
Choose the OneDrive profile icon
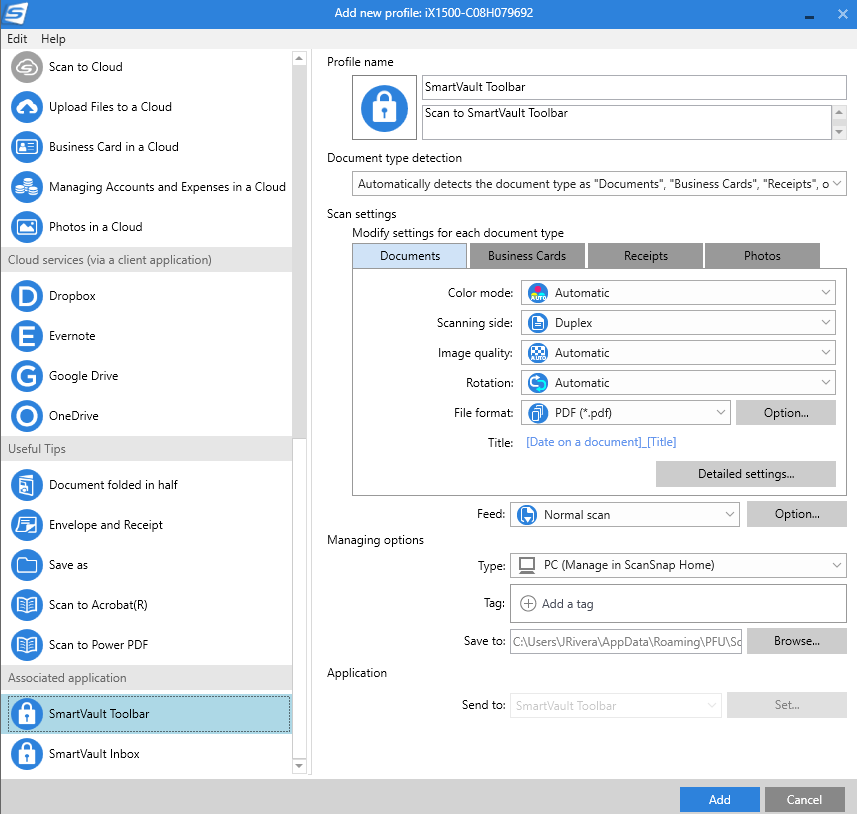[27, 415]
